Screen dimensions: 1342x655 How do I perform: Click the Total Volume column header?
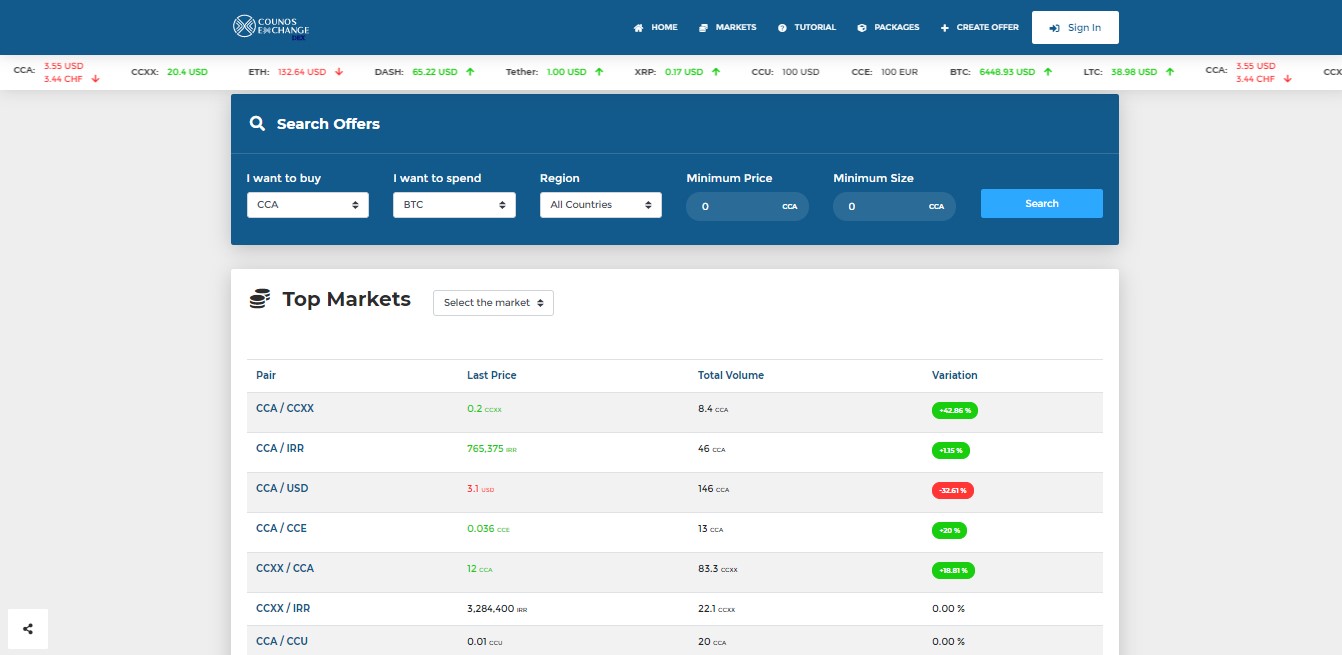(731, 375)
